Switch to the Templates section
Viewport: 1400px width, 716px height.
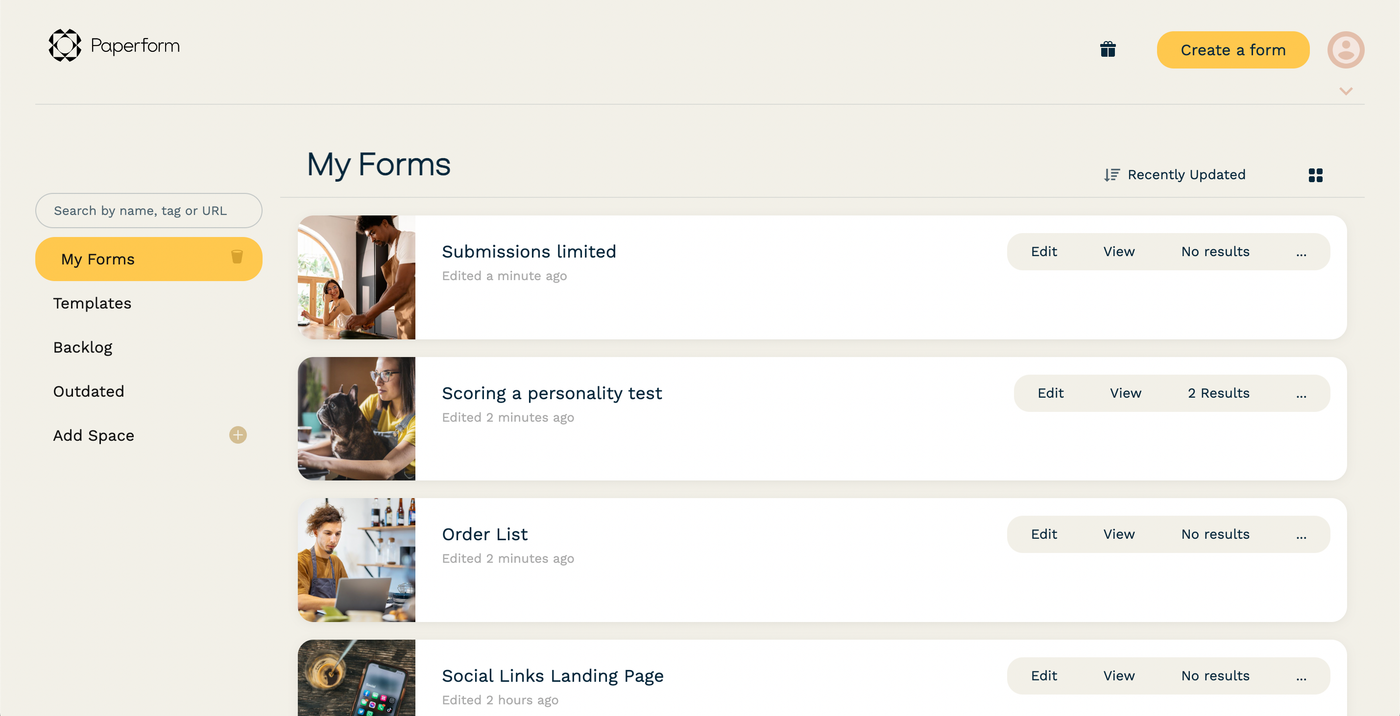92,303
